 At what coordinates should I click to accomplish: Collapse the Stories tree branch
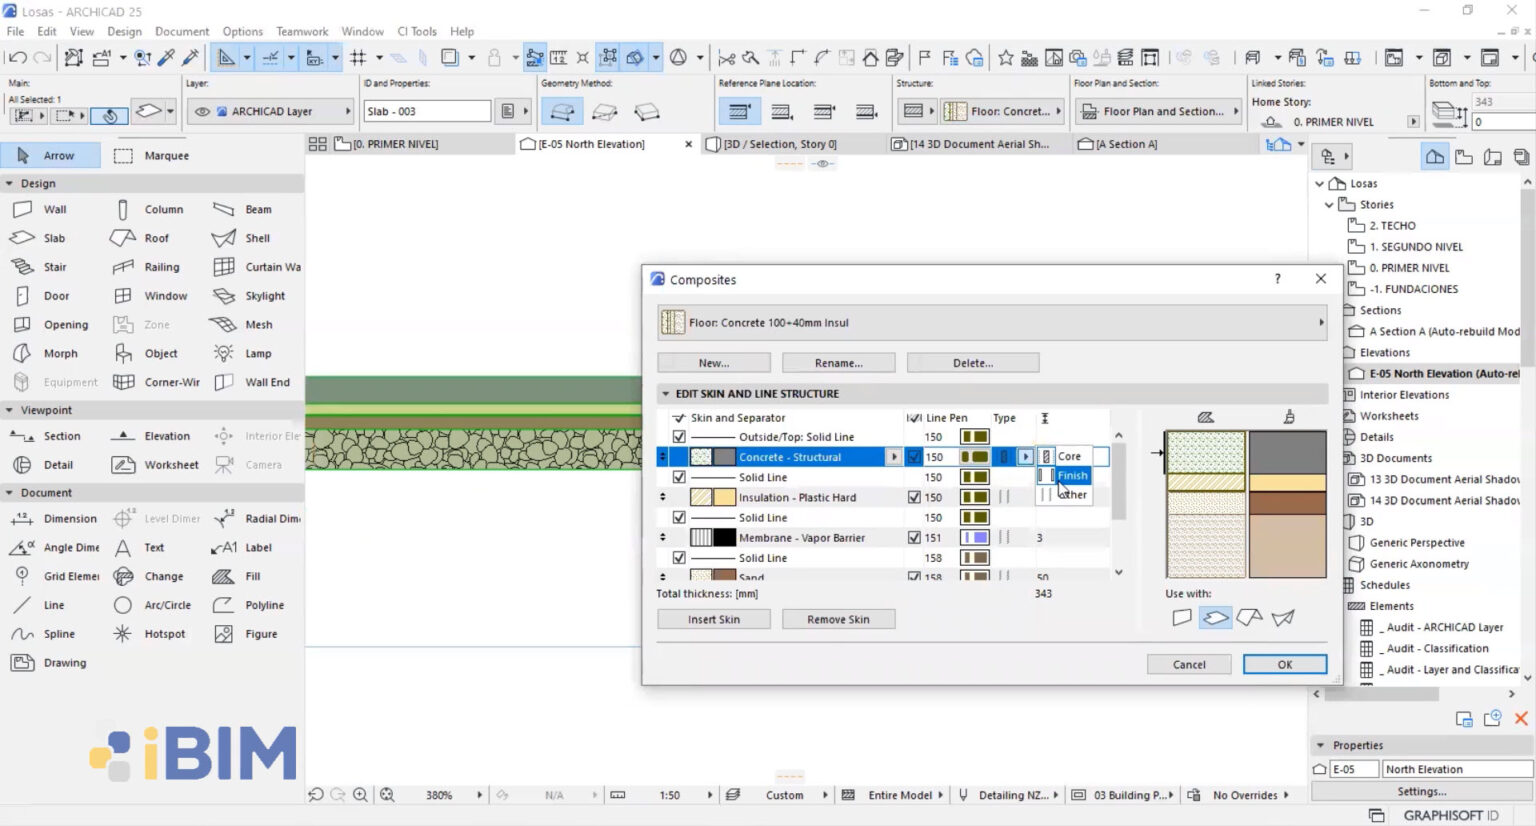tap(1330, 204)
